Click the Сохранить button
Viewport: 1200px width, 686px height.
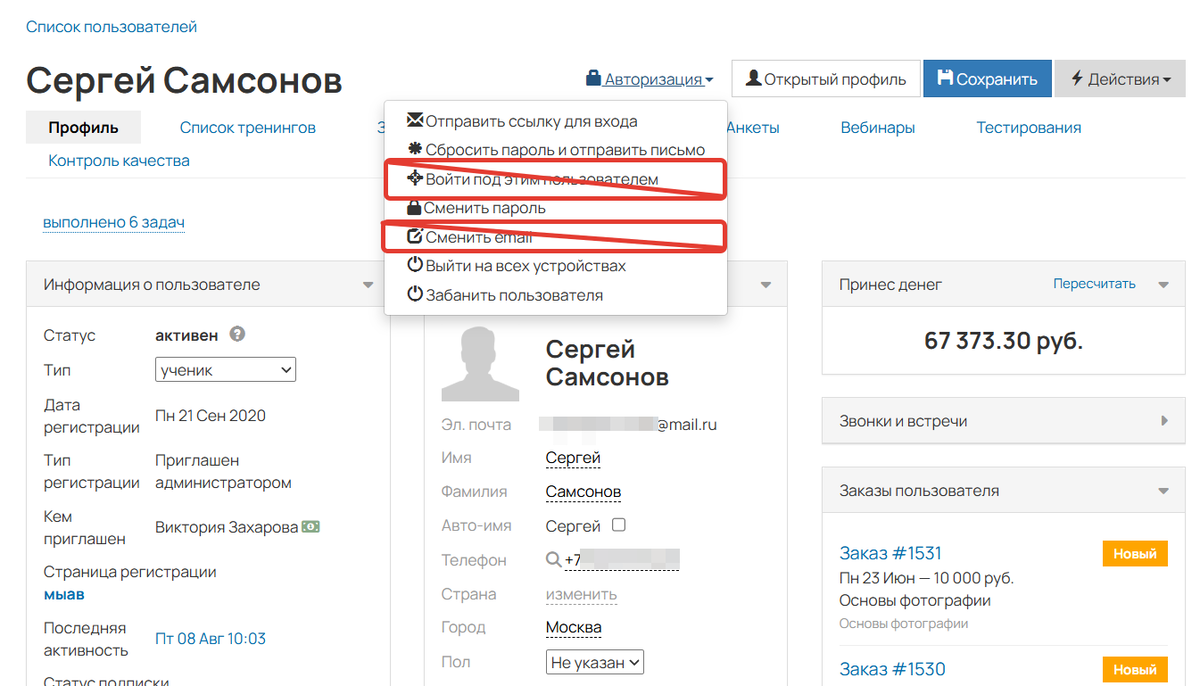[987, 78]
